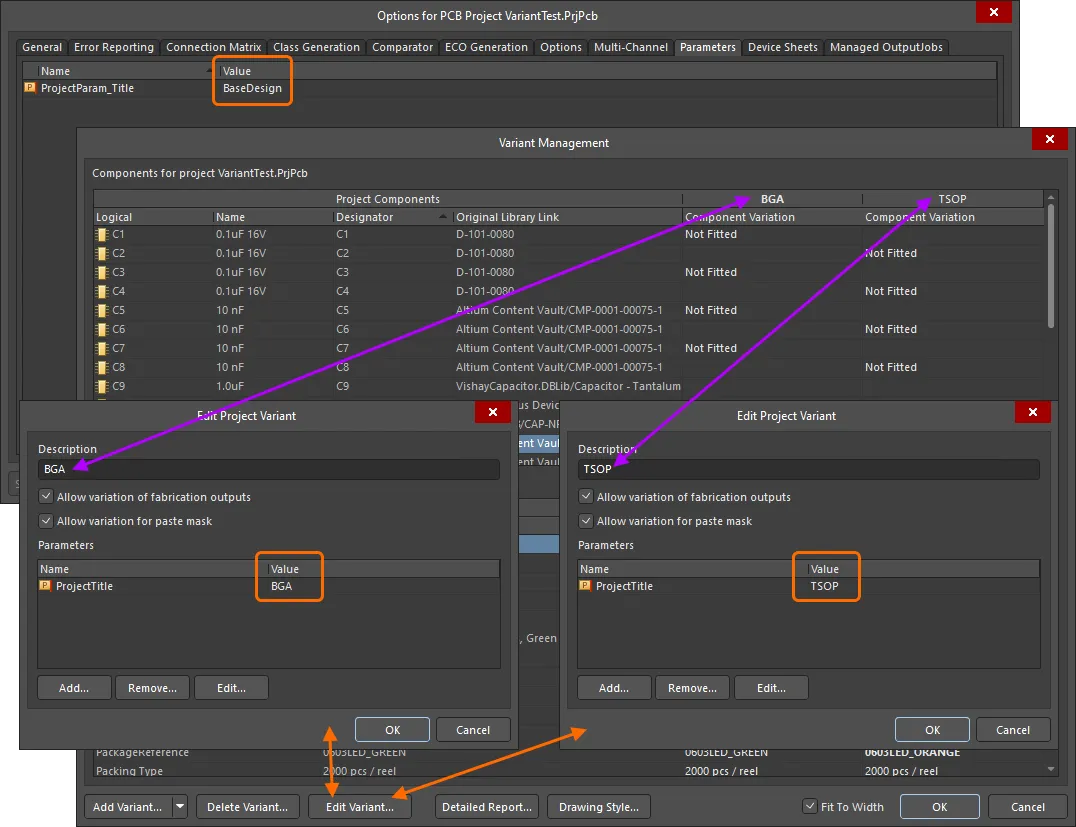Click OK in the TSOP variant dialog
This screenshot has width=1076, height=827.
(x=933, y=730)
